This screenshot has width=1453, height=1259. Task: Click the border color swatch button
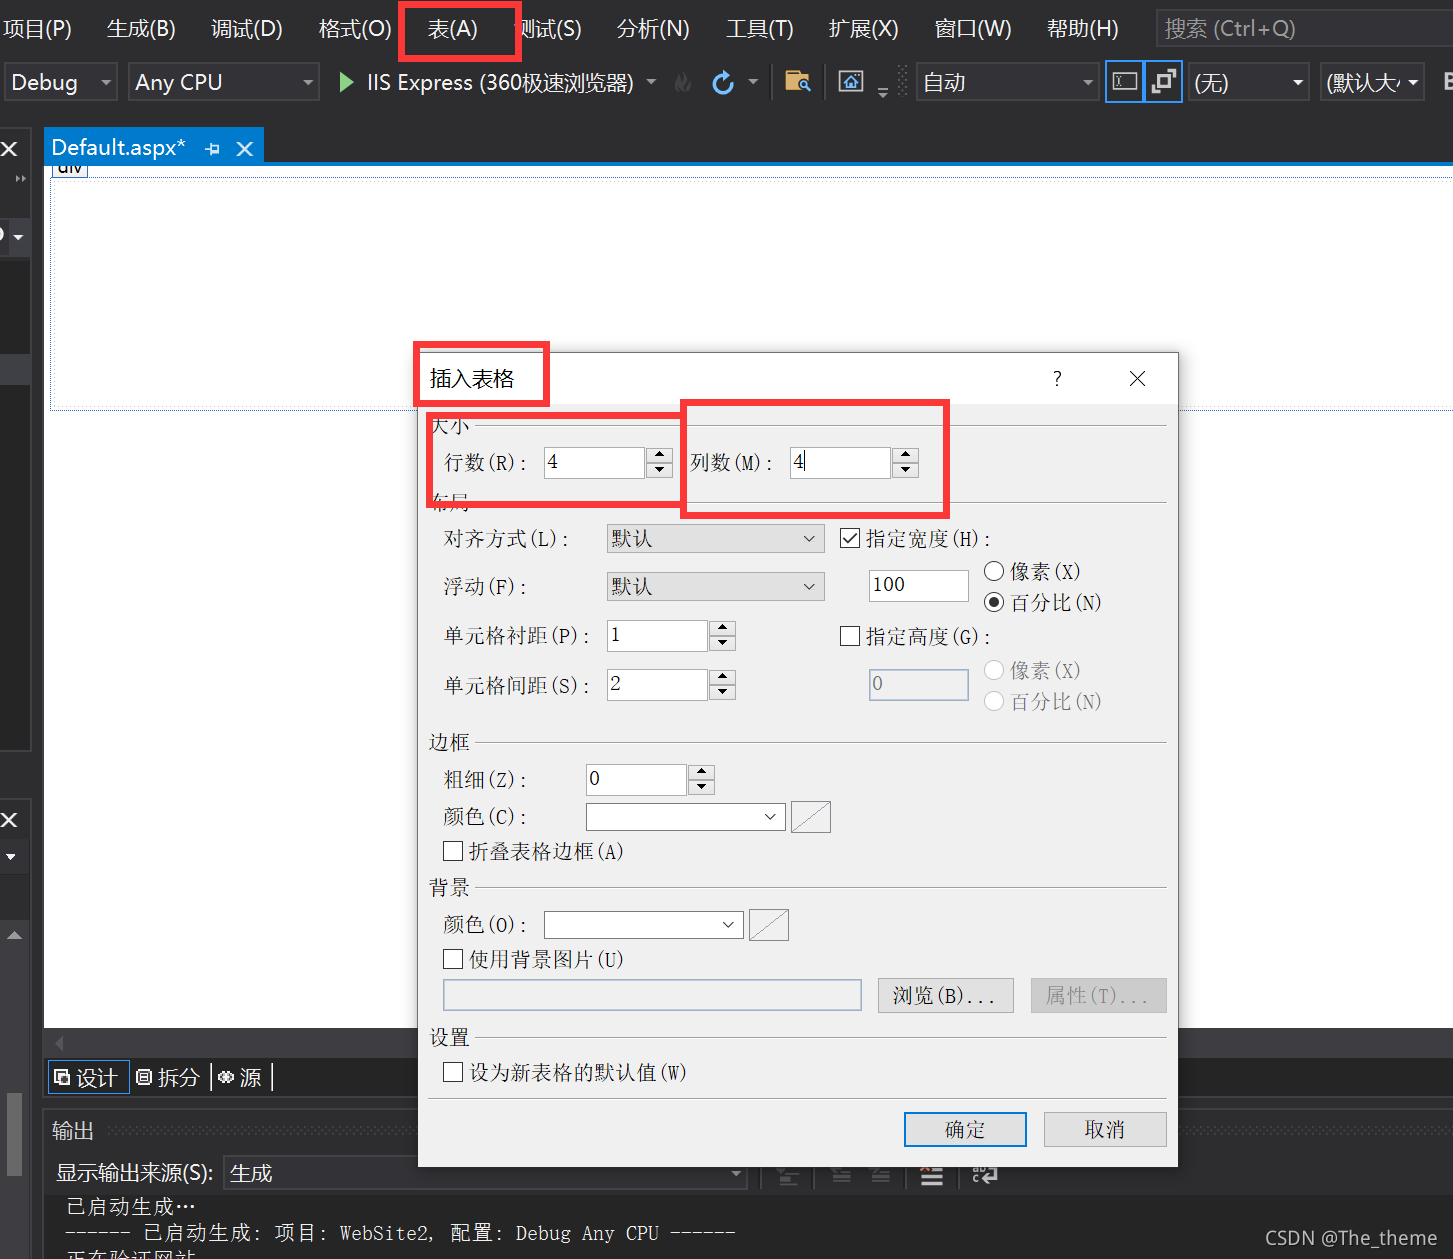pyautogui.click(x=811, y=817)
